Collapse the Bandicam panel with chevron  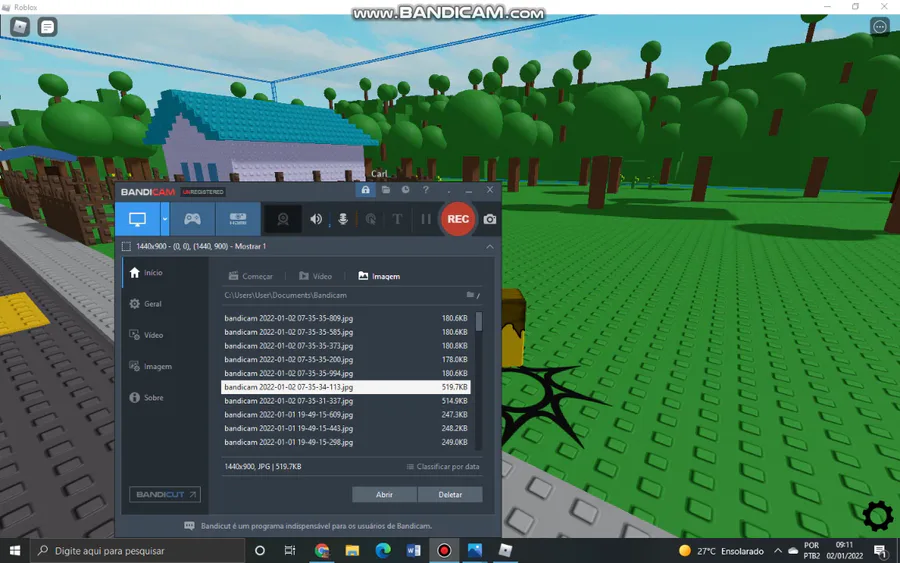pyautogui.click(x=490, y=246)
